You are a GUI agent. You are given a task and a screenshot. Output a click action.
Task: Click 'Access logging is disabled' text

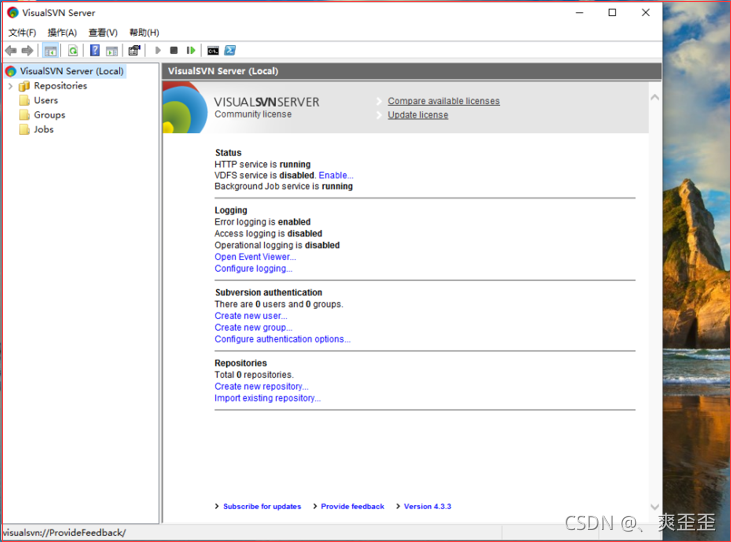point(268,233)
